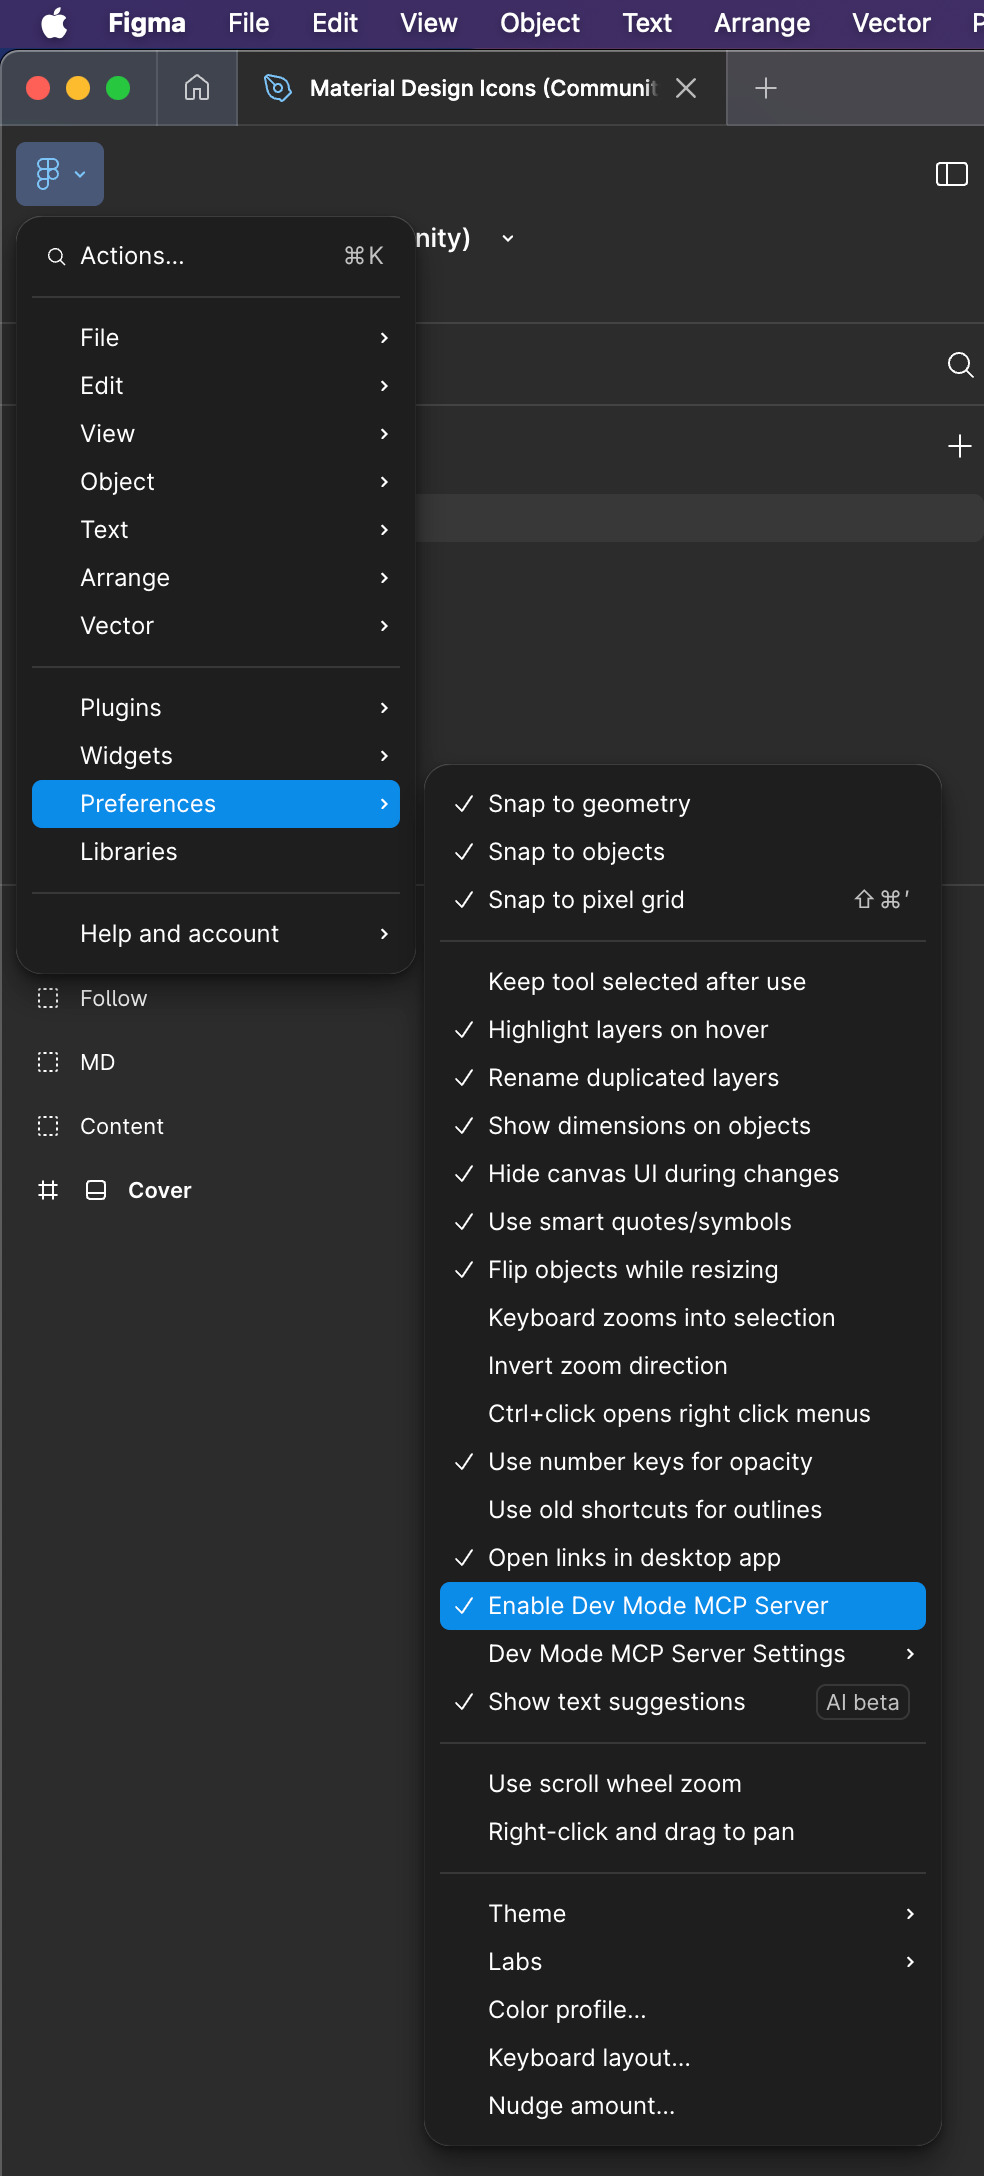Toggle Use number keys for opacity

(x=683, y=1462)
